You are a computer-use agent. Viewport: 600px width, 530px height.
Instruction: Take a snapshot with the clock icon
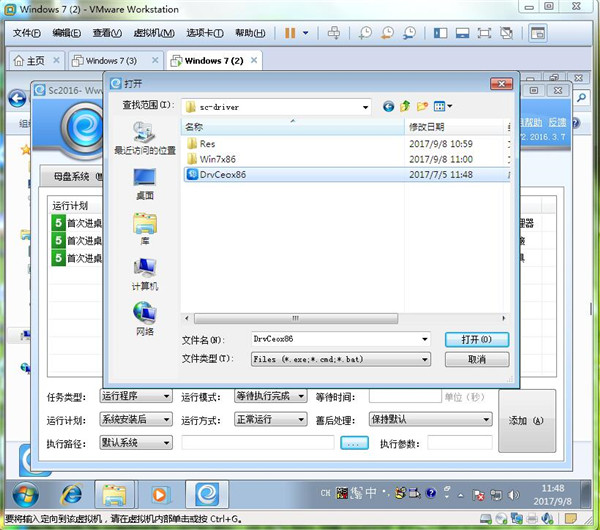click(x=365, y=33)
